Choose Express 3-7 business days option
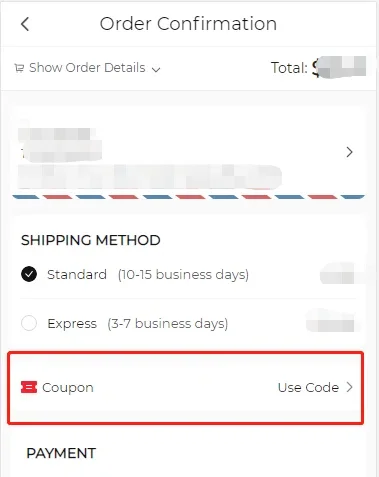This screenshot has height=477, width=379. tap(188, 323)
